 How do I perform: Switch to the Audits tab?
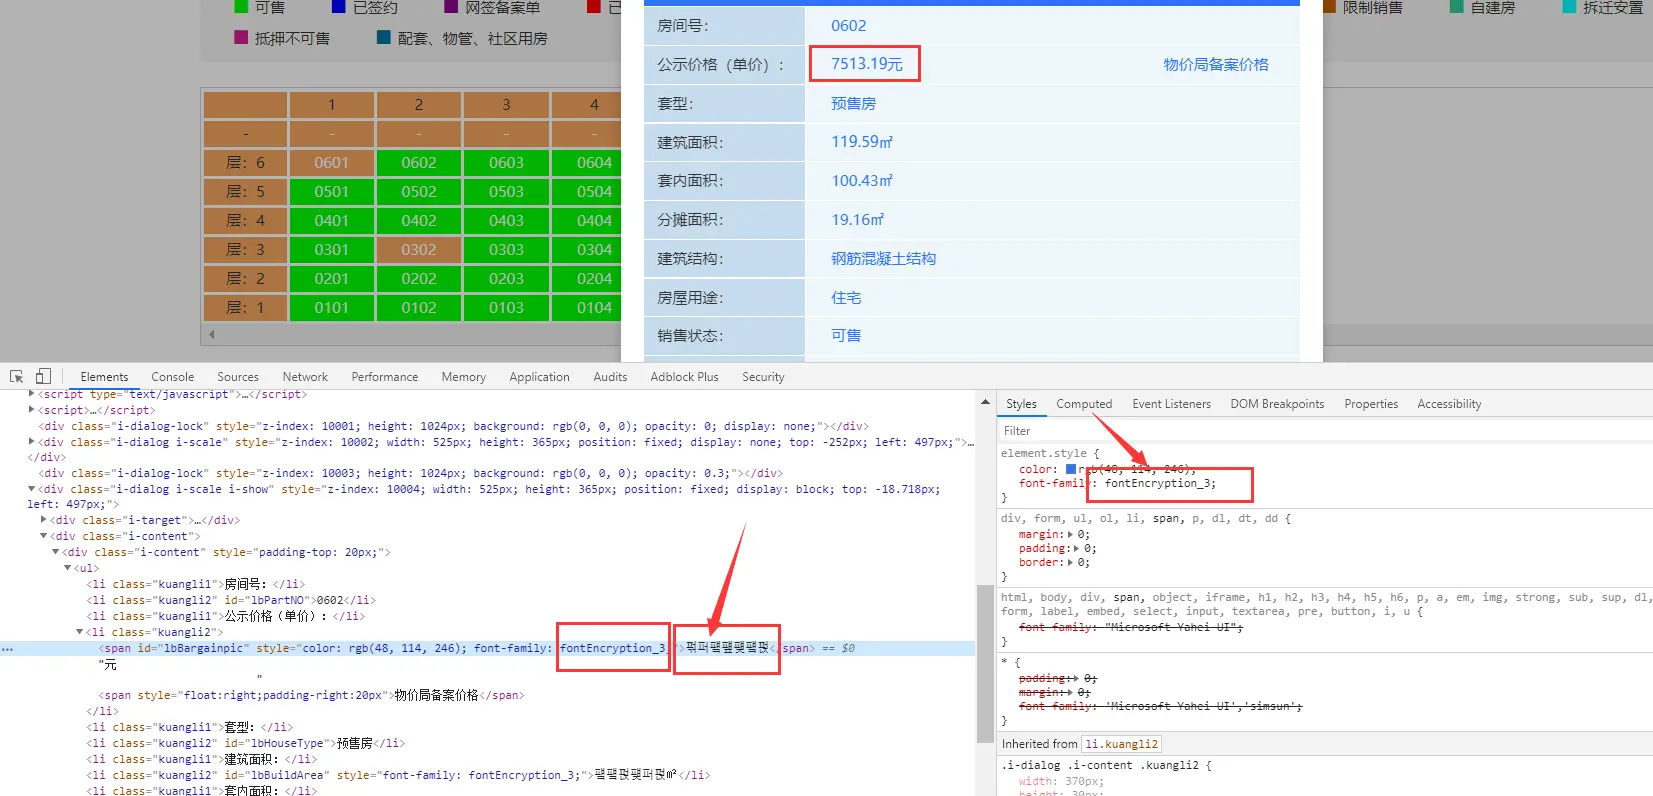610,377
